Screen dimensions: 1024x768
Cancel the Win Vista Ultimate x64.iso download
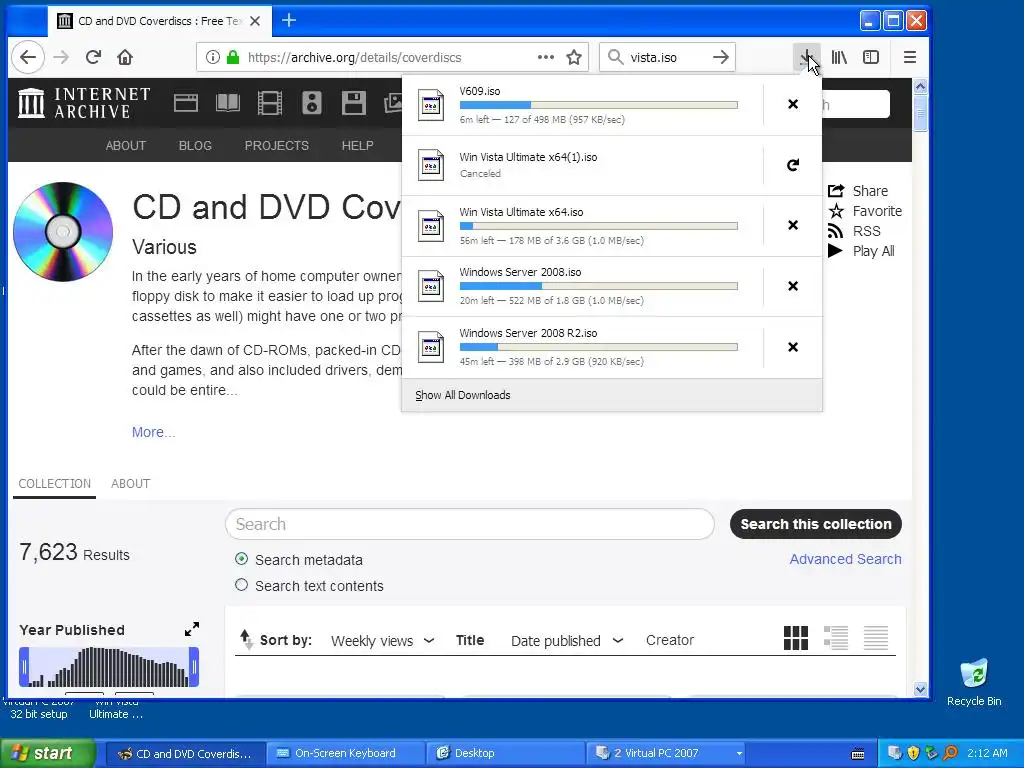pyautogui.click(x=793, y=225)
